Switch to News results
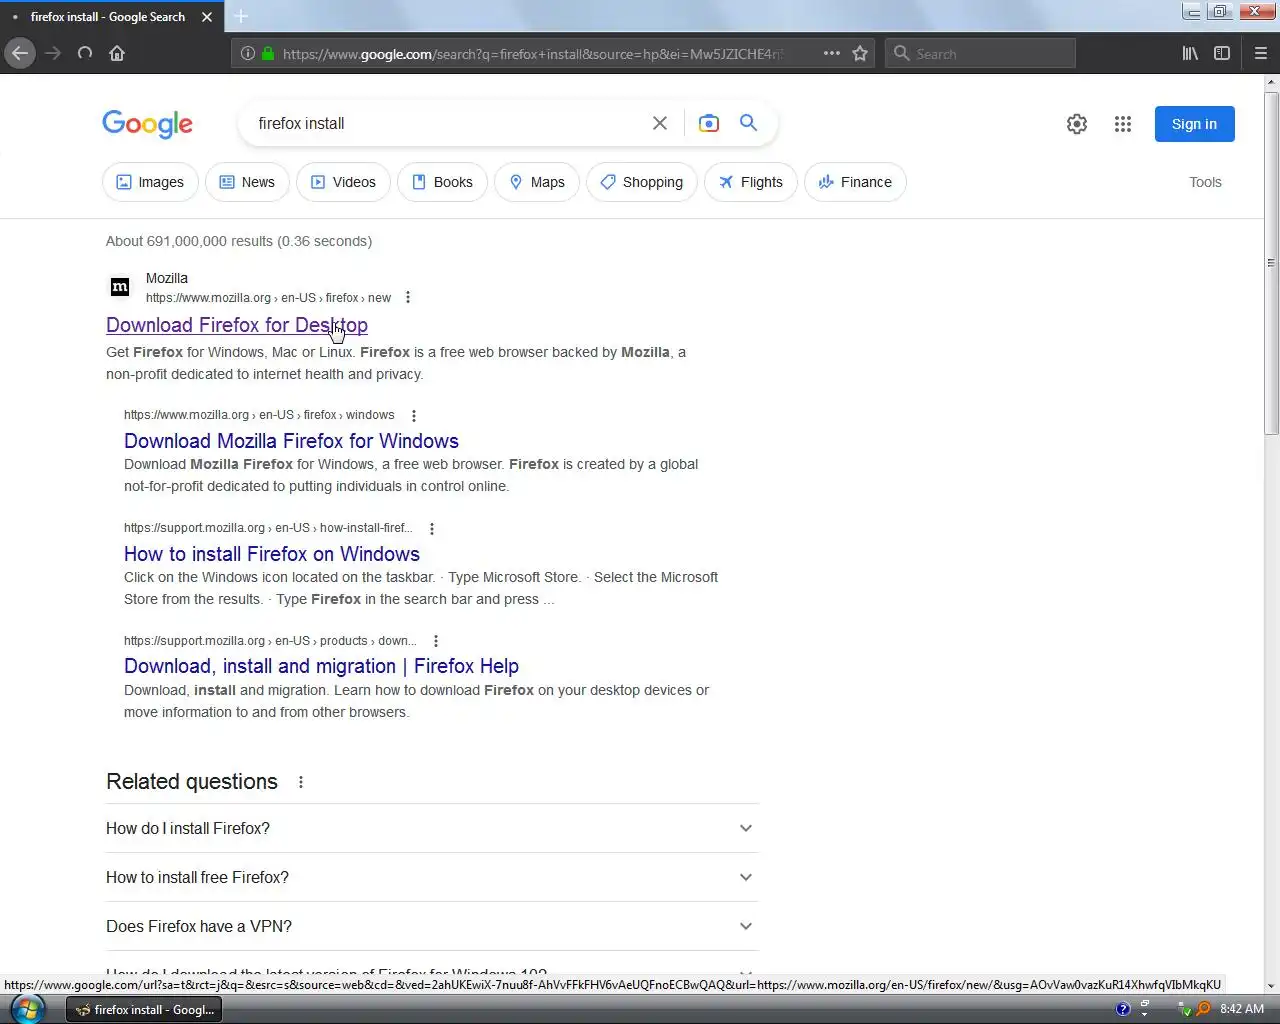The height and width of the screenshot is (1024, 1280). coord(247,182)
